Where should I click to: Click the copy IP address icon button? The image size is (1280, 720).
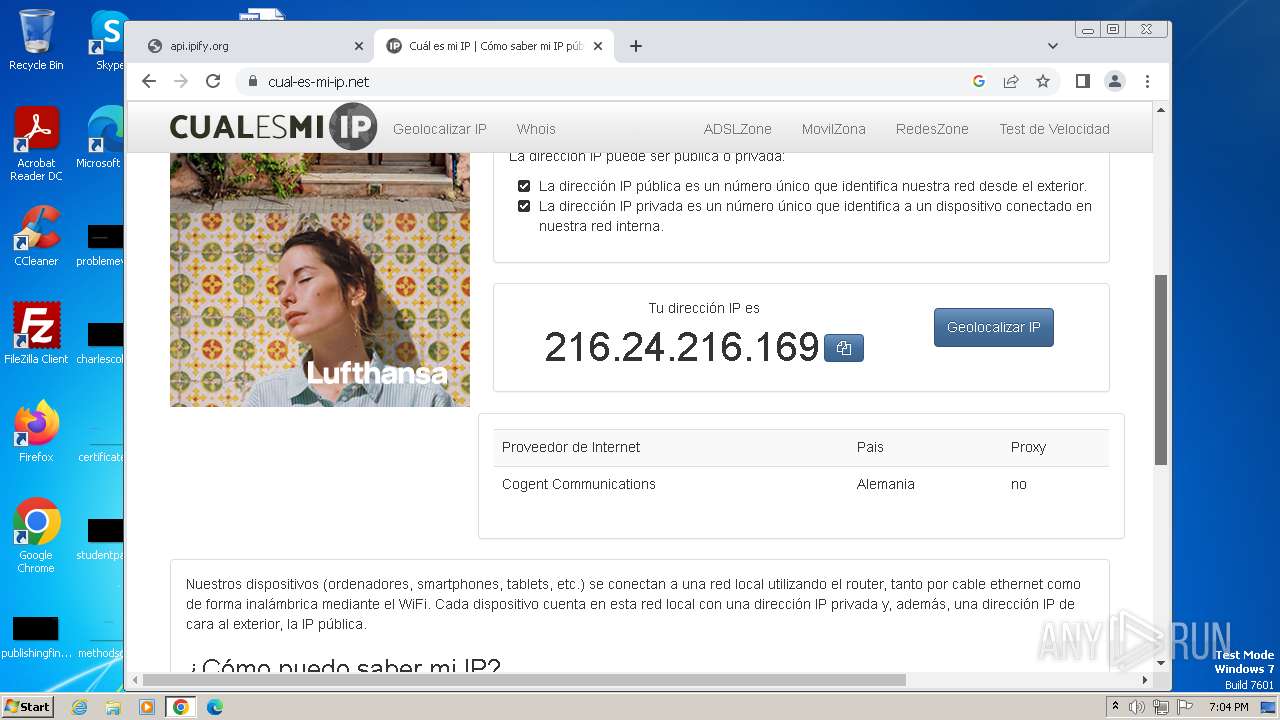pyautogui.click(x=844, y=348)
